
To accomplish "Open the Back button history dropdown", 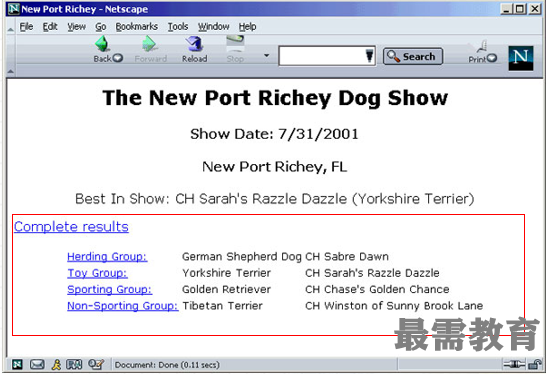I will click(x=118, y=58).
